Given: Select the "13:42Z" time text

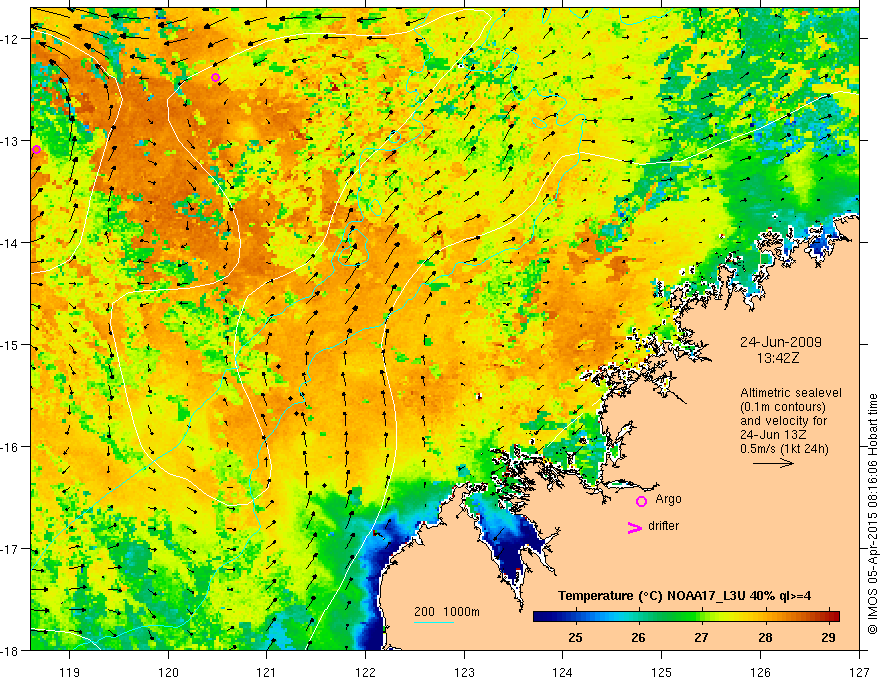Looking at the screenshot, I should pos(777,358).
